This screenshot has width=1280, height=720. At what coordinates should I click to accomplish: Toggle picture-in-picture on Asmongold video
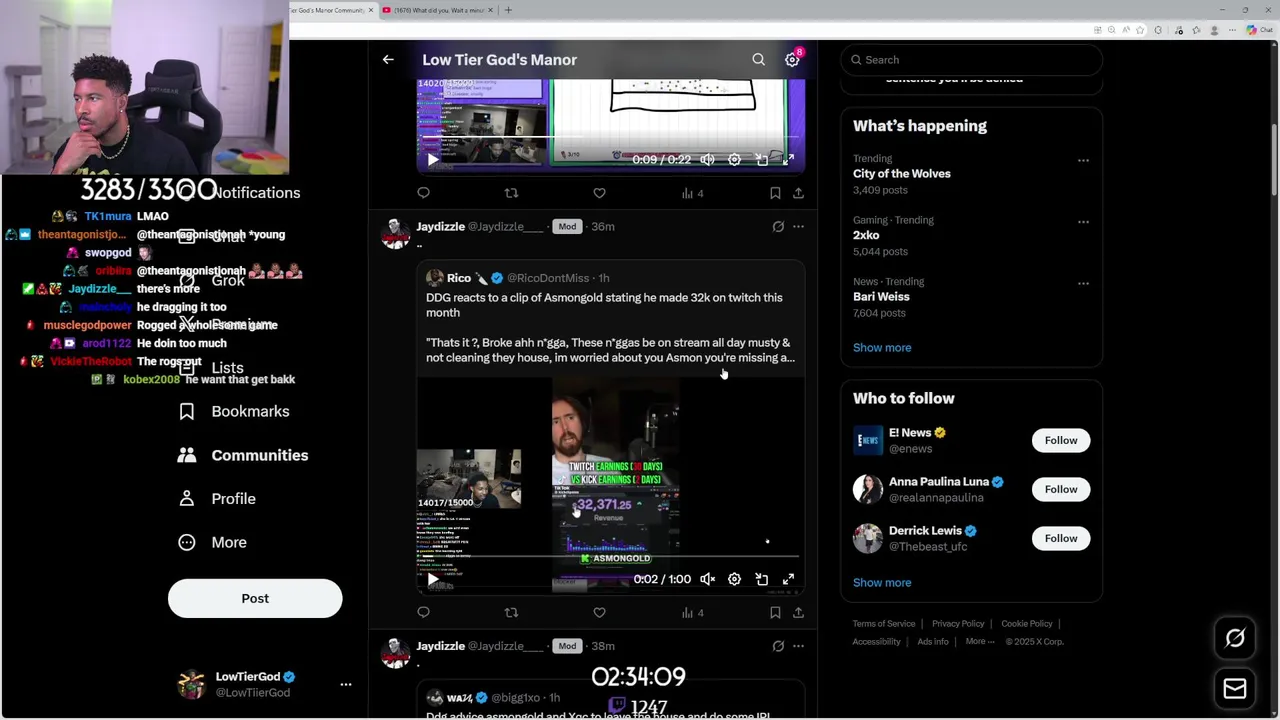coord(762,579)
